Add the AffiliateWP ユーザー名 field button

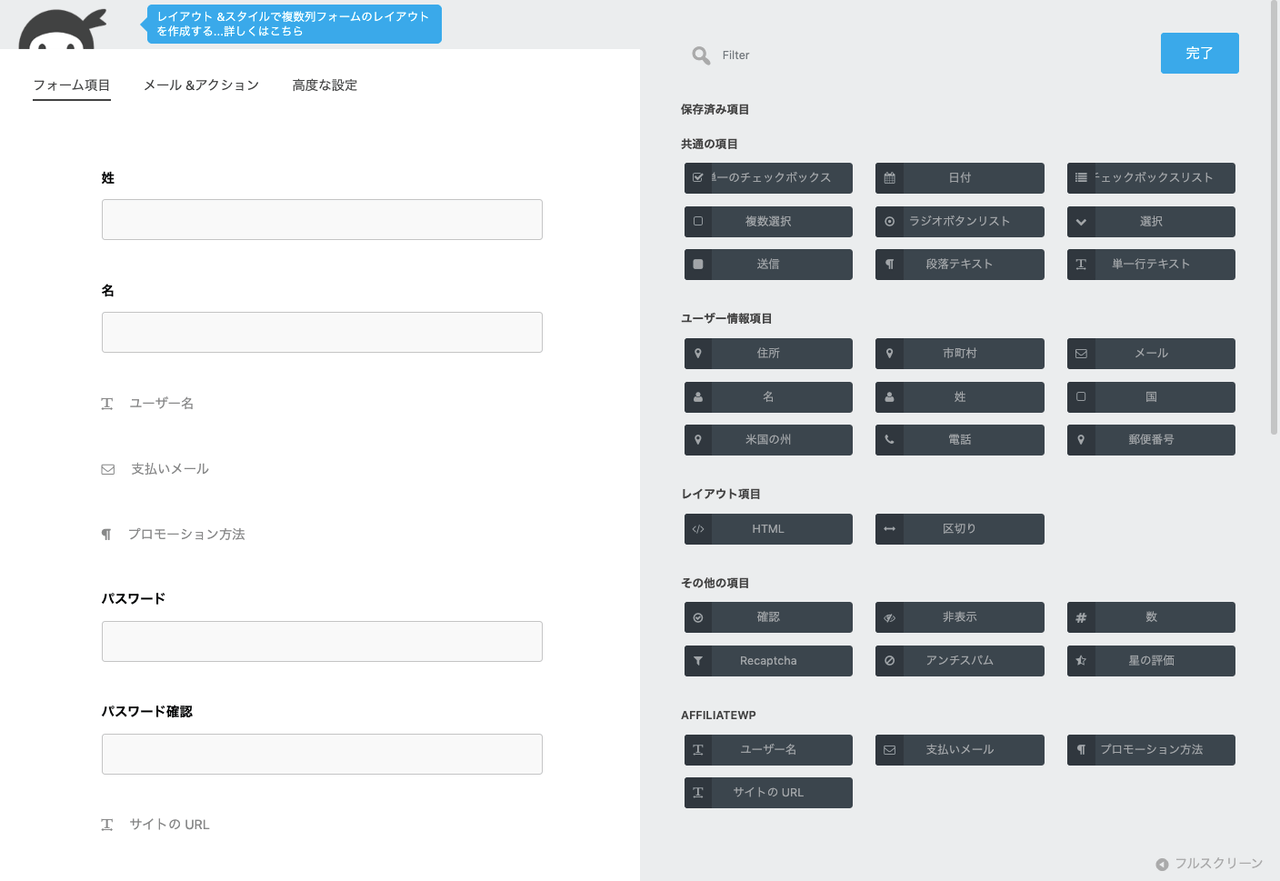pyautogui.click(x=768, y=750)
